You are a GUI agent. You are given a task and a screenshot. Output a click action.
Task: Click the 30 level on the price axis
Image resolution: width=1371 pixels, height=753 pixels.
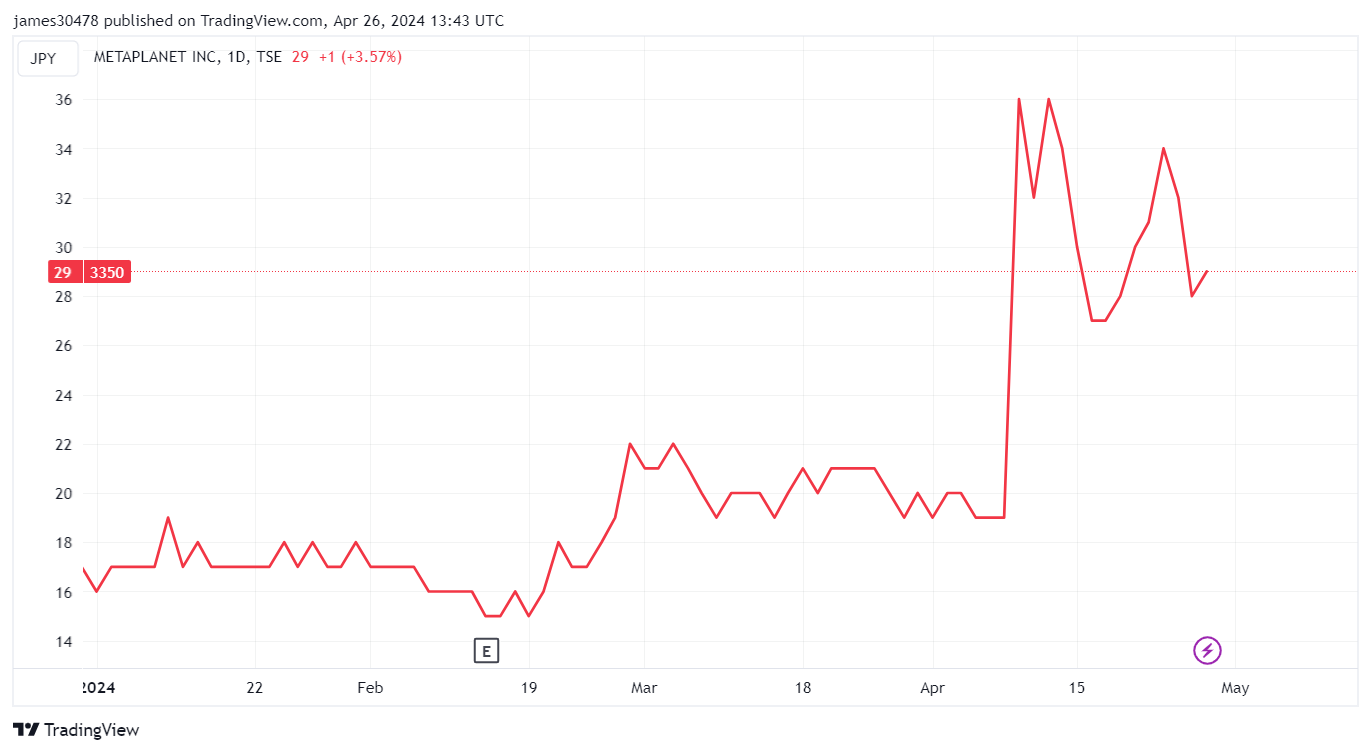click(63, 248)
